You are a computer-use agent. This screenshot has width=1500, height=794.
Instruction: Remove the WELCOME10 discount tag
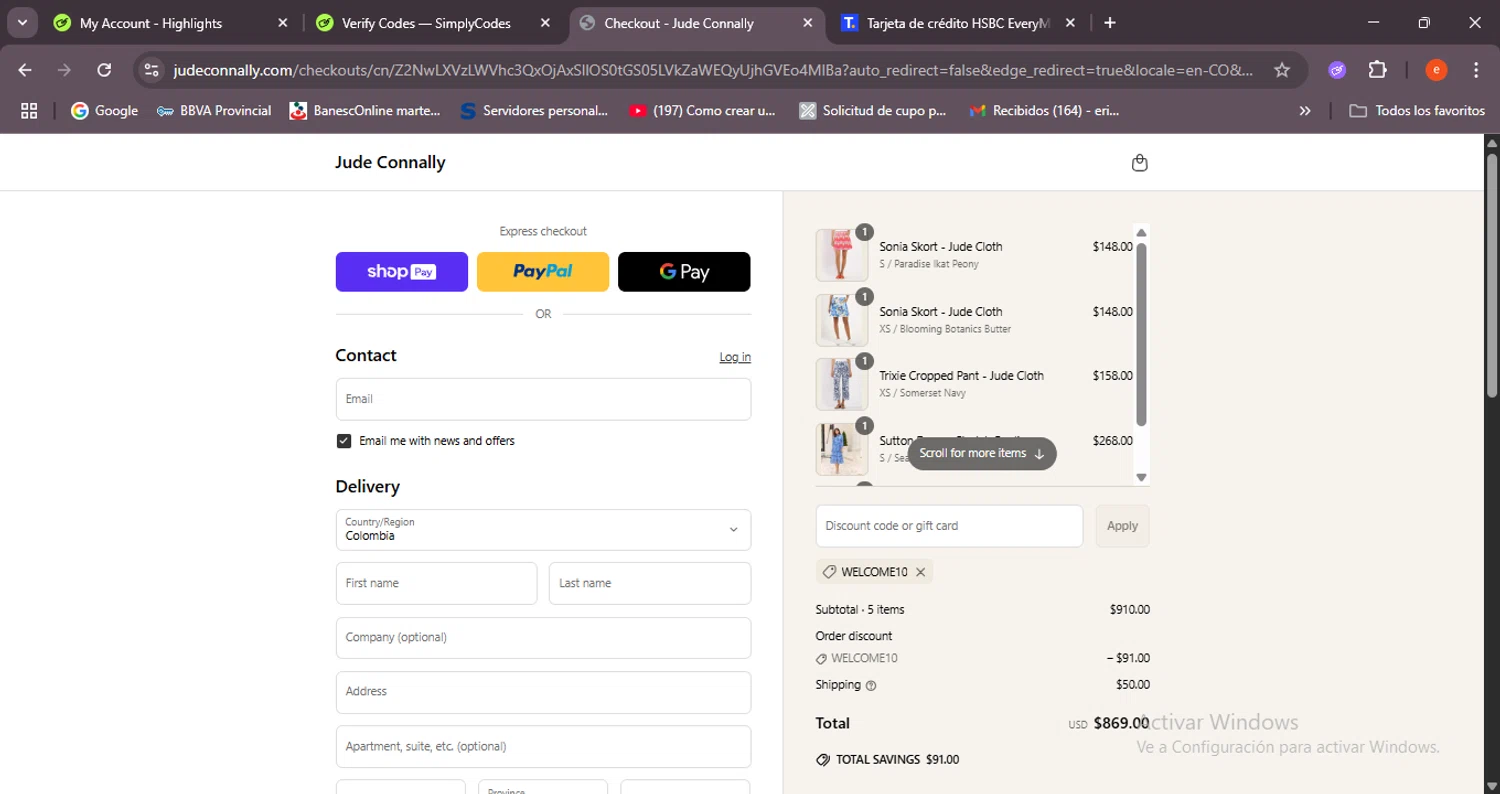click(920, 572)
